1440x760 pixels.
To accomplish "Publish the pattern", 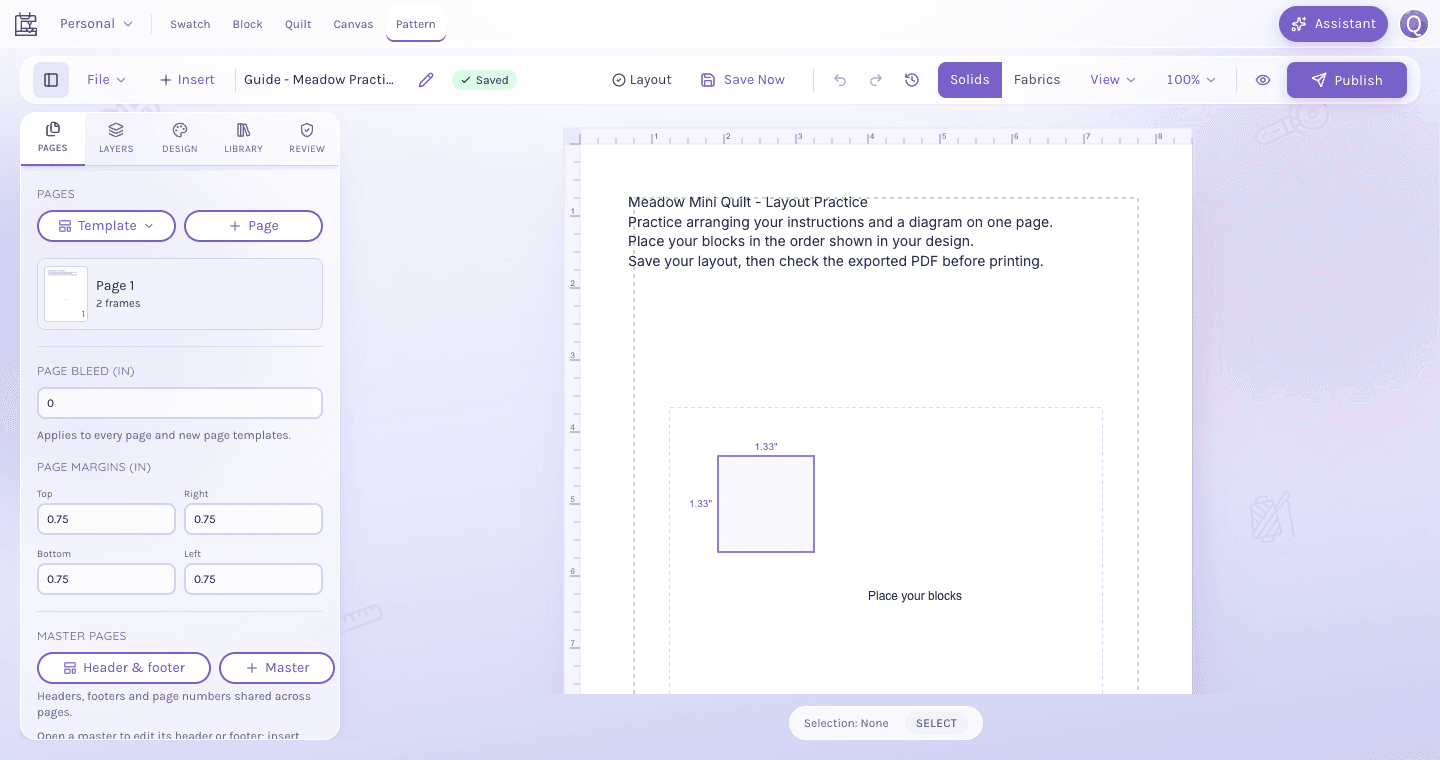I will coord(1347,80).
